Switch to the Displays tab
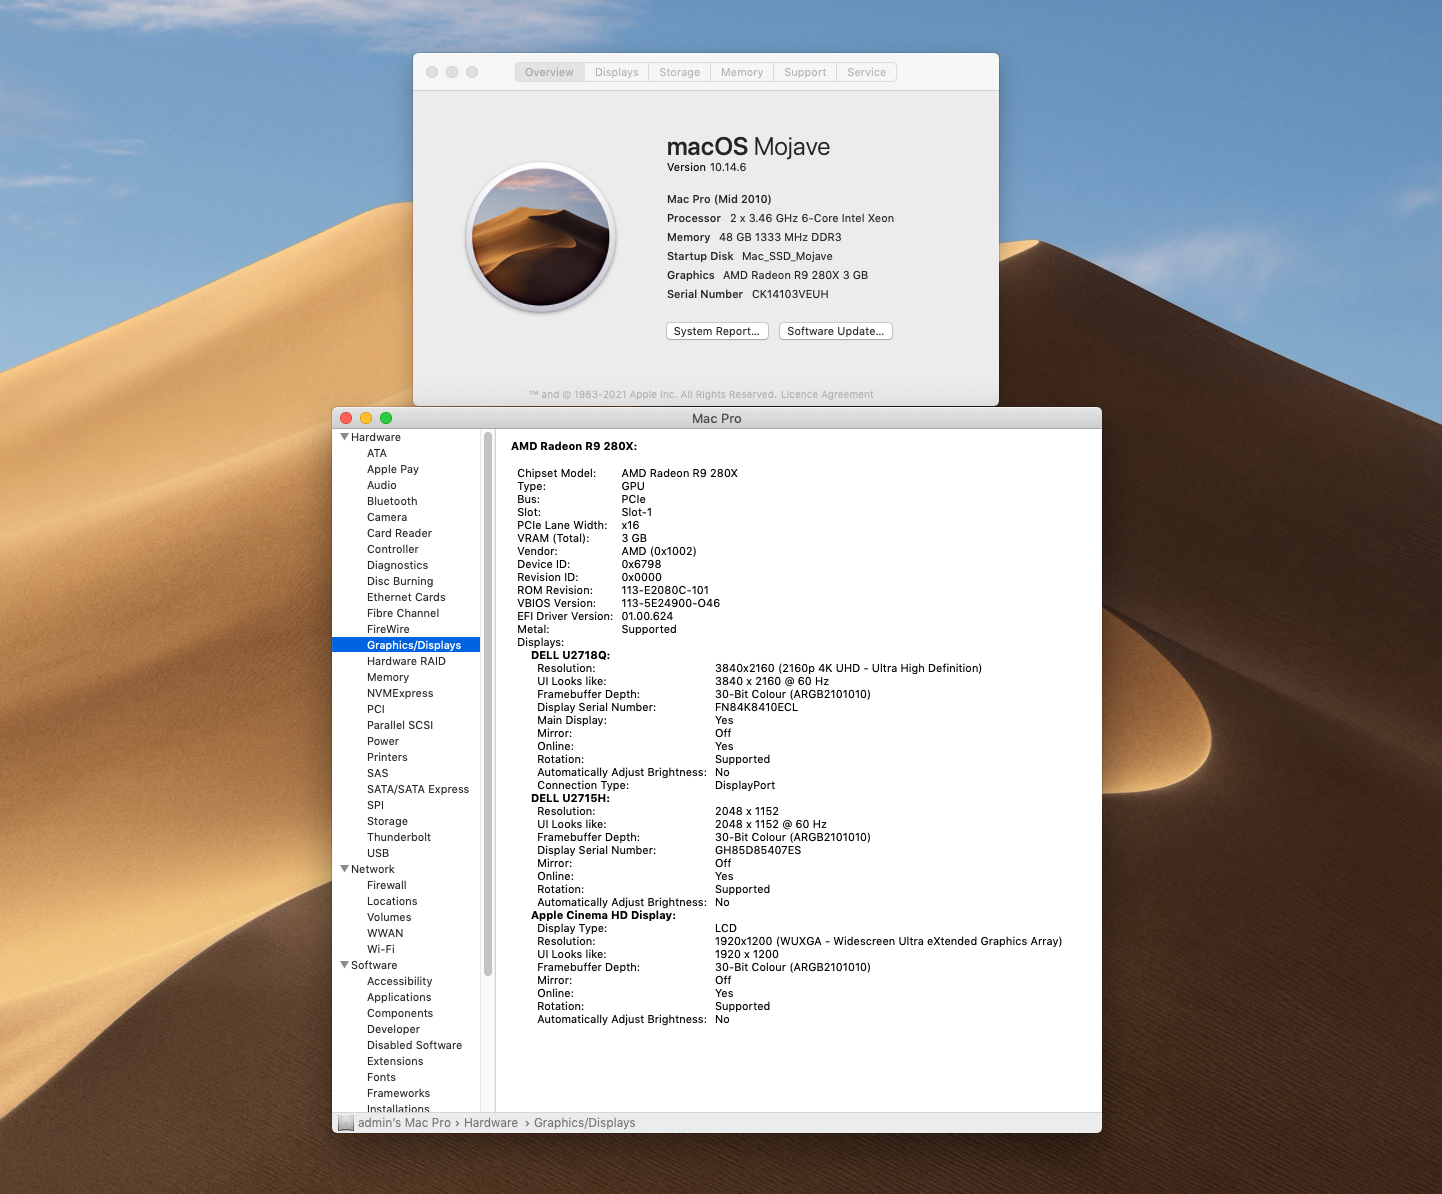 [x=616, y=72]
